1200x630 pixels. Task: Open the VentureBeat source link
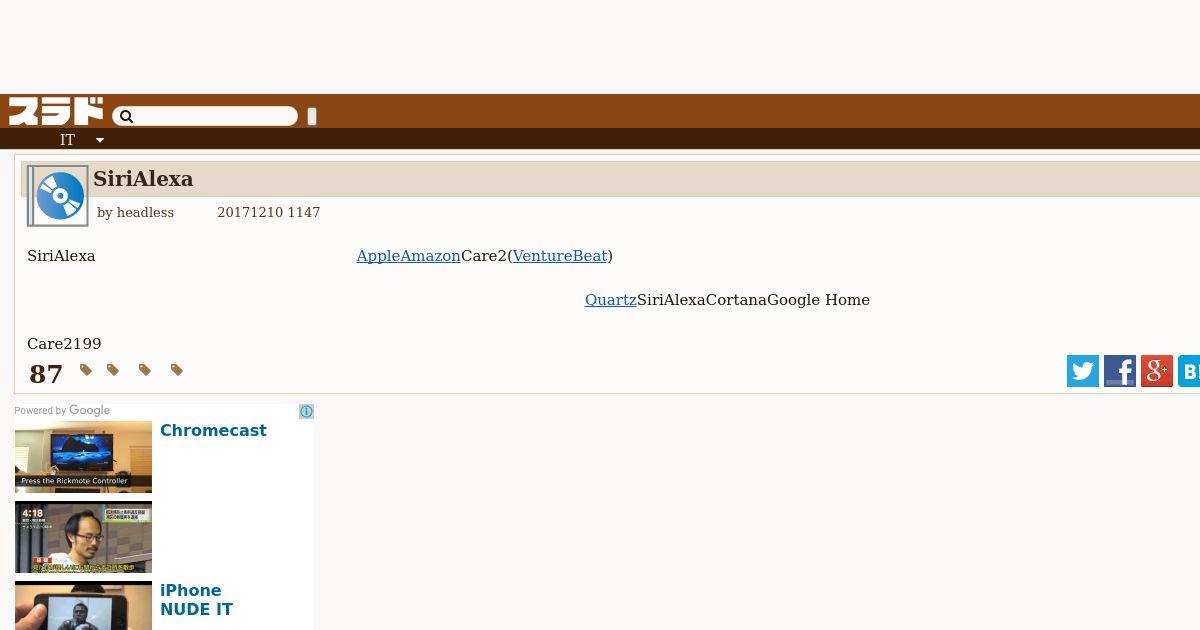pyautogui.click(x=560, y=256)
